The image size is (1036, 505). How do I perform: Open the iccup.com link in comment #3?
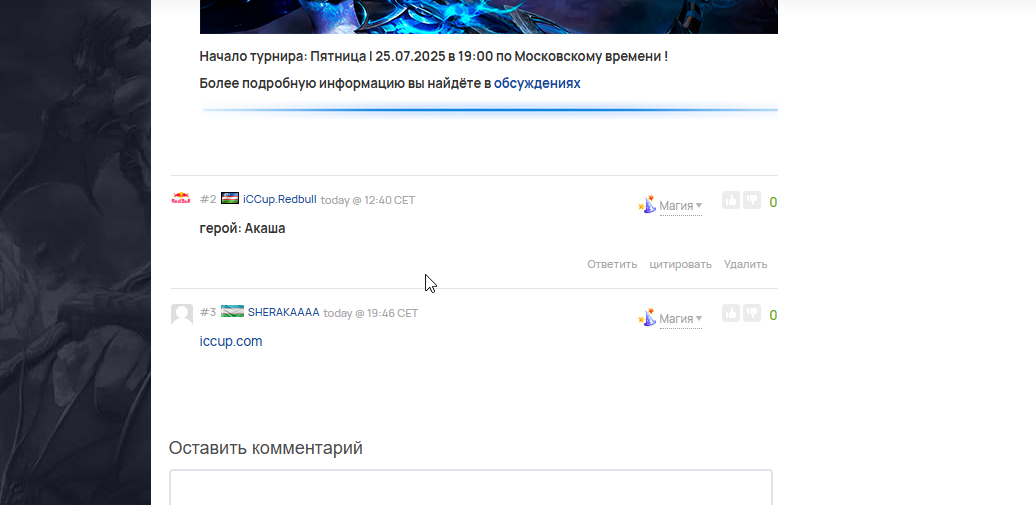pyautogui.click(x=231, y=342)
